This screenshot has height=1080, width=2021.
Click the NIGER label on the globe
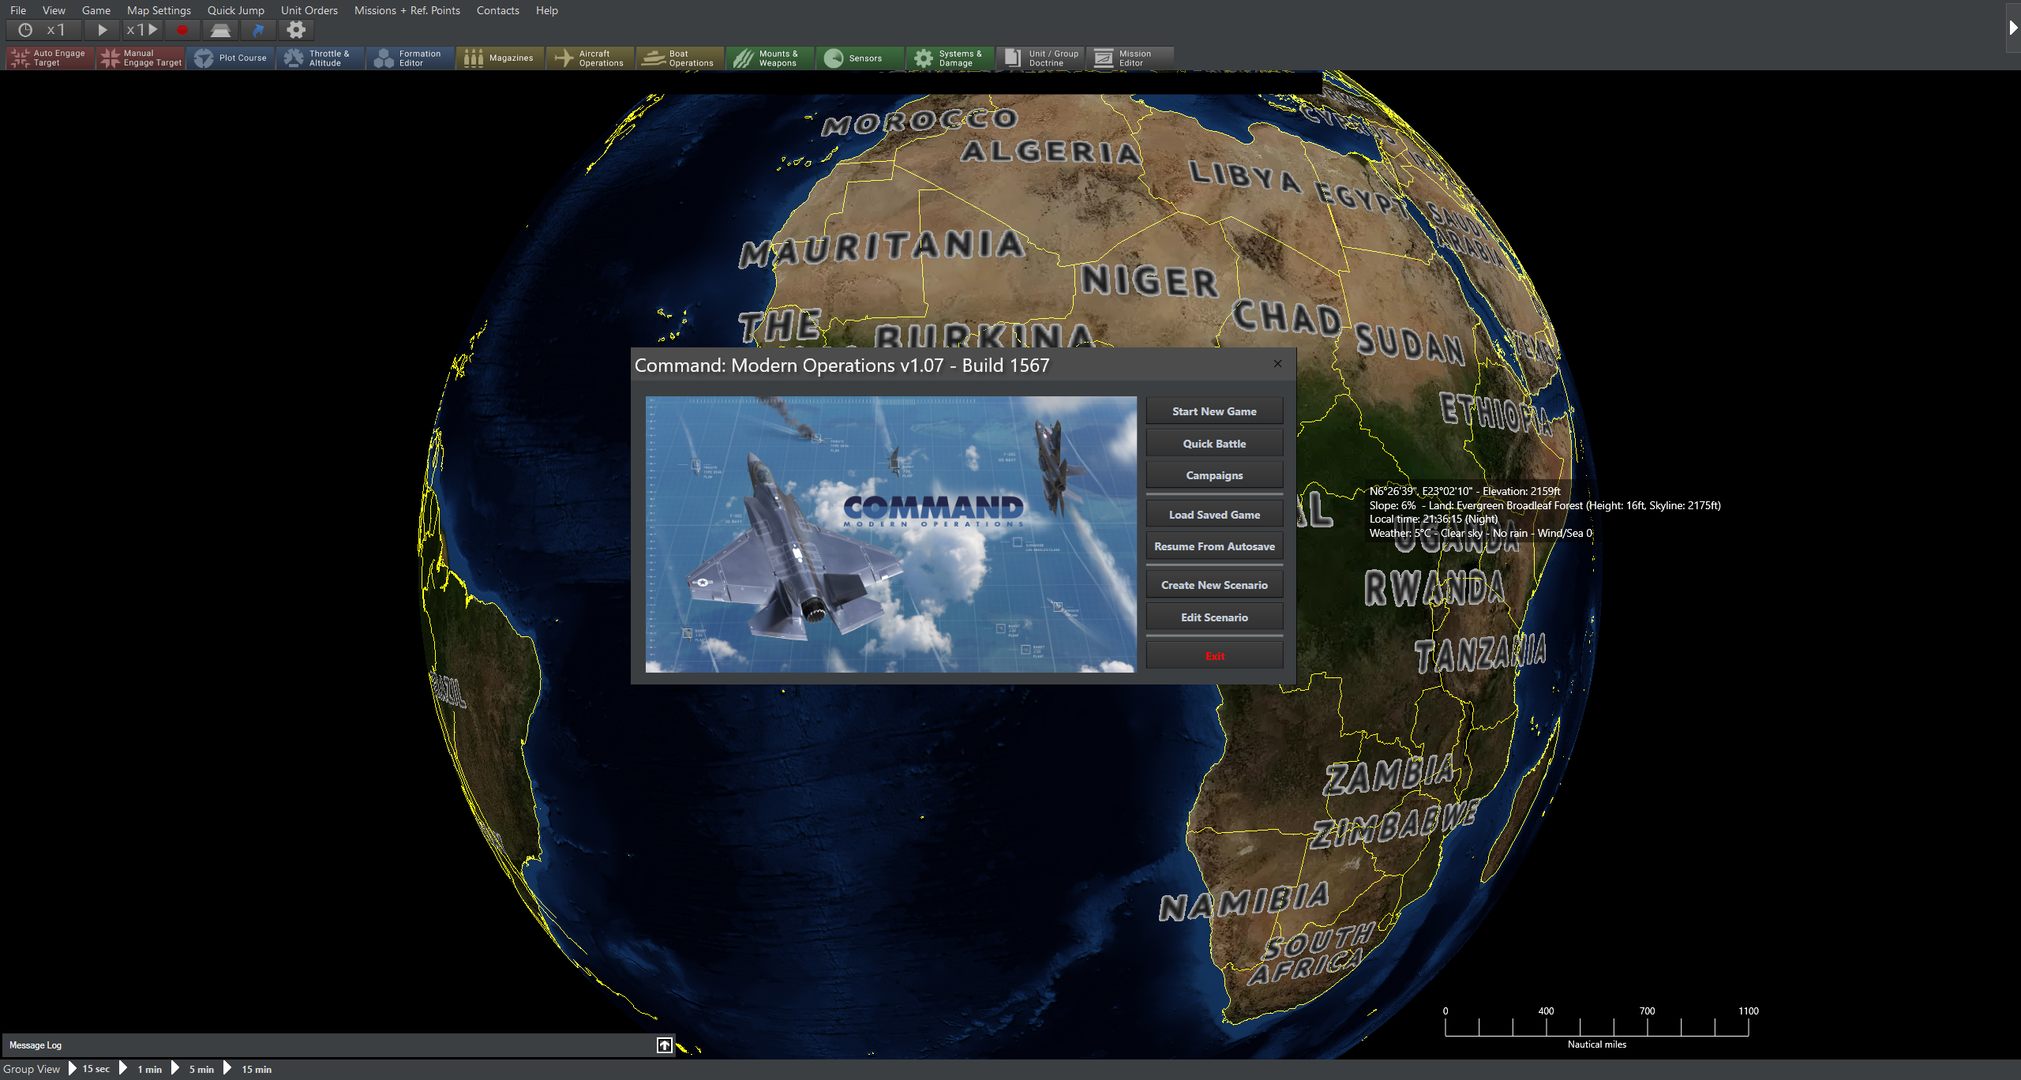[x=1150, y=280]
